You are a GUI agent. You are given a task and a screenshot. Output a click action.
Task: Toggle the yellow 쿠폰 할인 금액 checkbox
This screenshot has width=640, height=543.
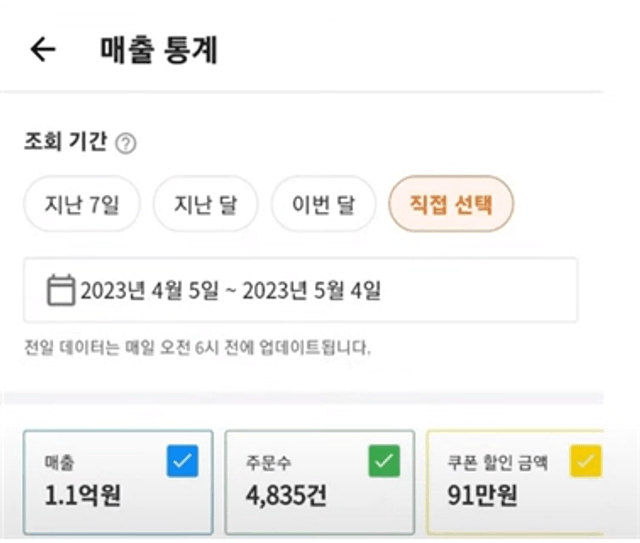[x=586, y=461]
